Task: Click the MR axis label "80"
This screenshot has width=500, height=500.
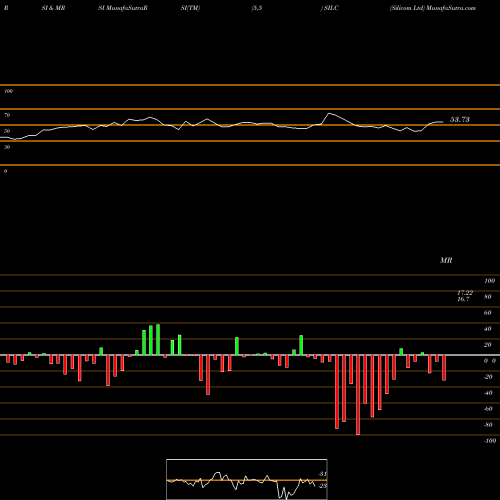Action: [488, 297]
